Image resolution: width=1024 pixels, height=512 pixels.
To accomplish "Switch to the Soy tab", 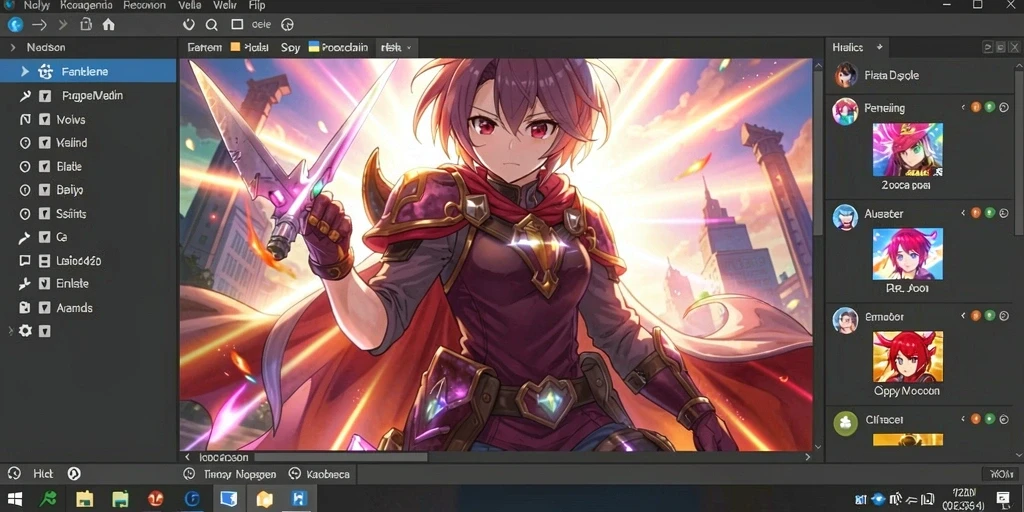I will point(291,48).
